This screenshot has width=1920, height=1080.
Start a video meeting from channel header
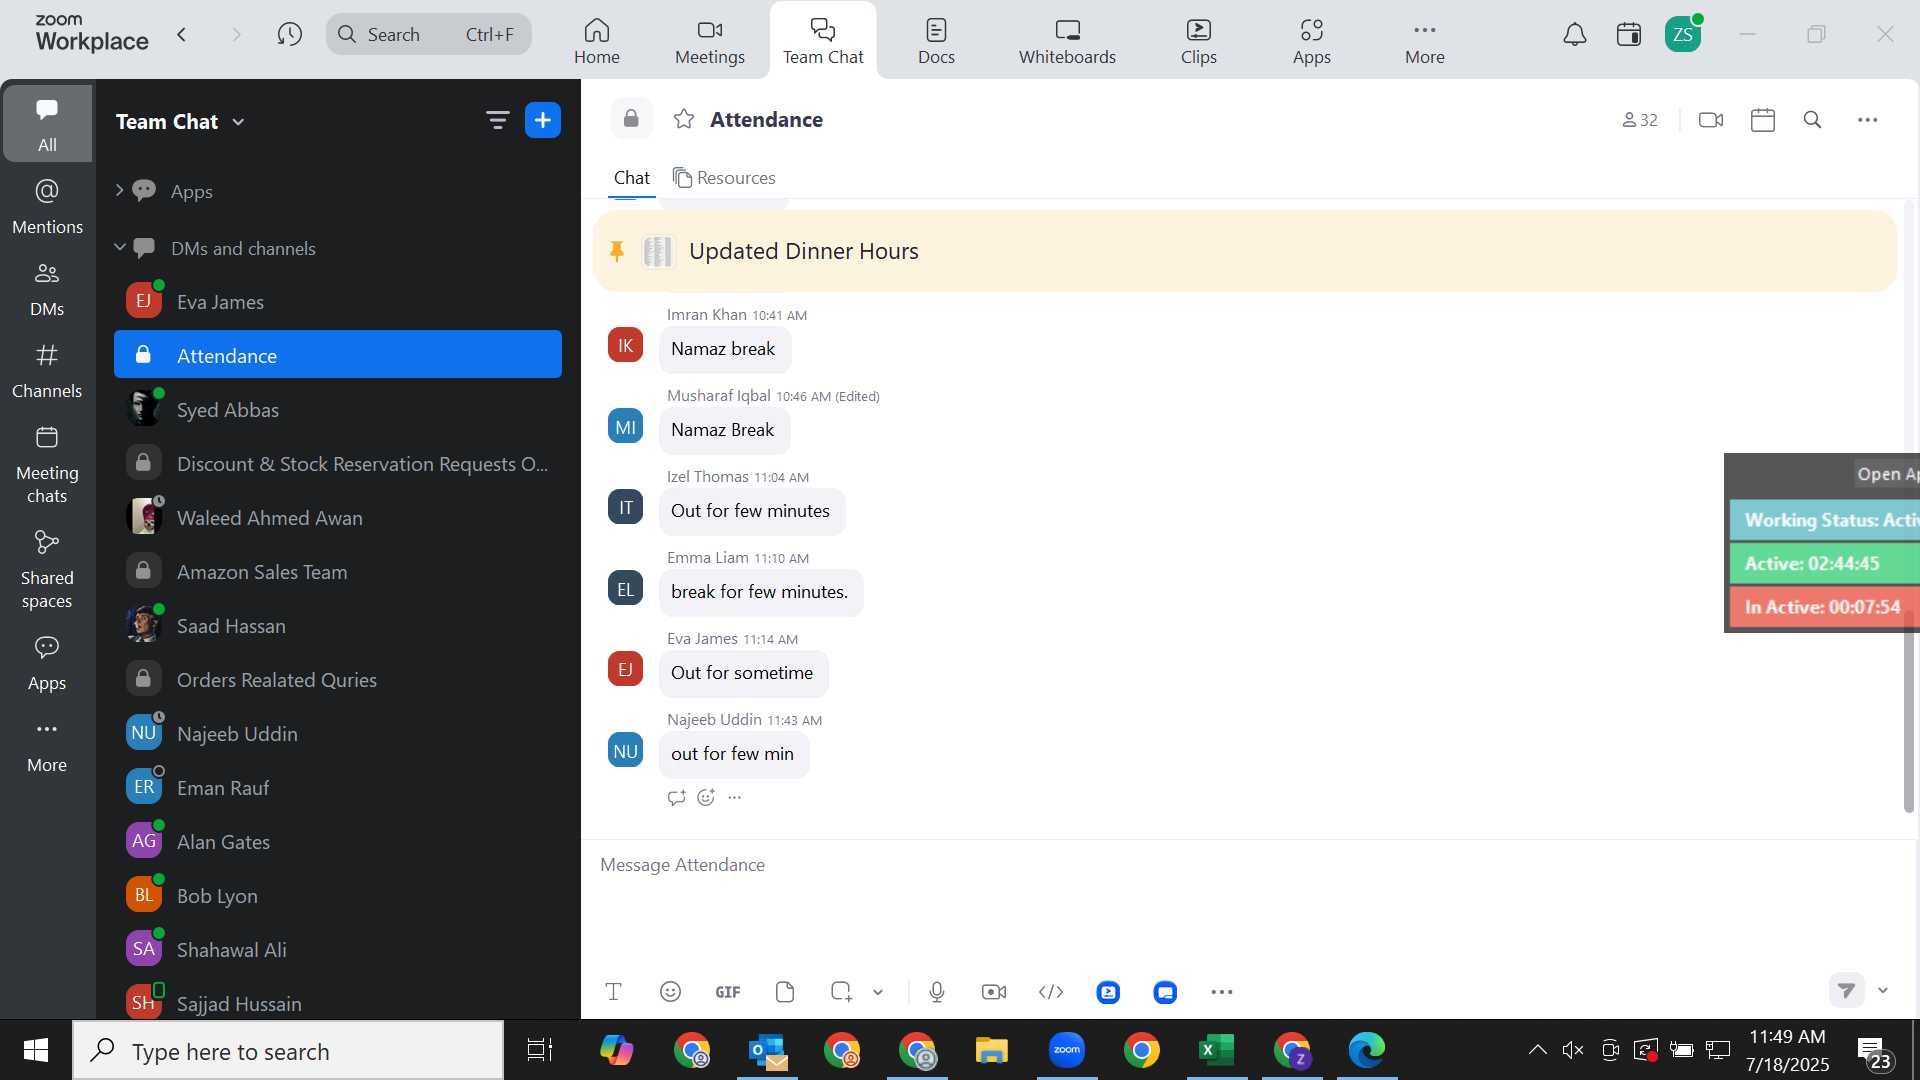(1711, 120)
